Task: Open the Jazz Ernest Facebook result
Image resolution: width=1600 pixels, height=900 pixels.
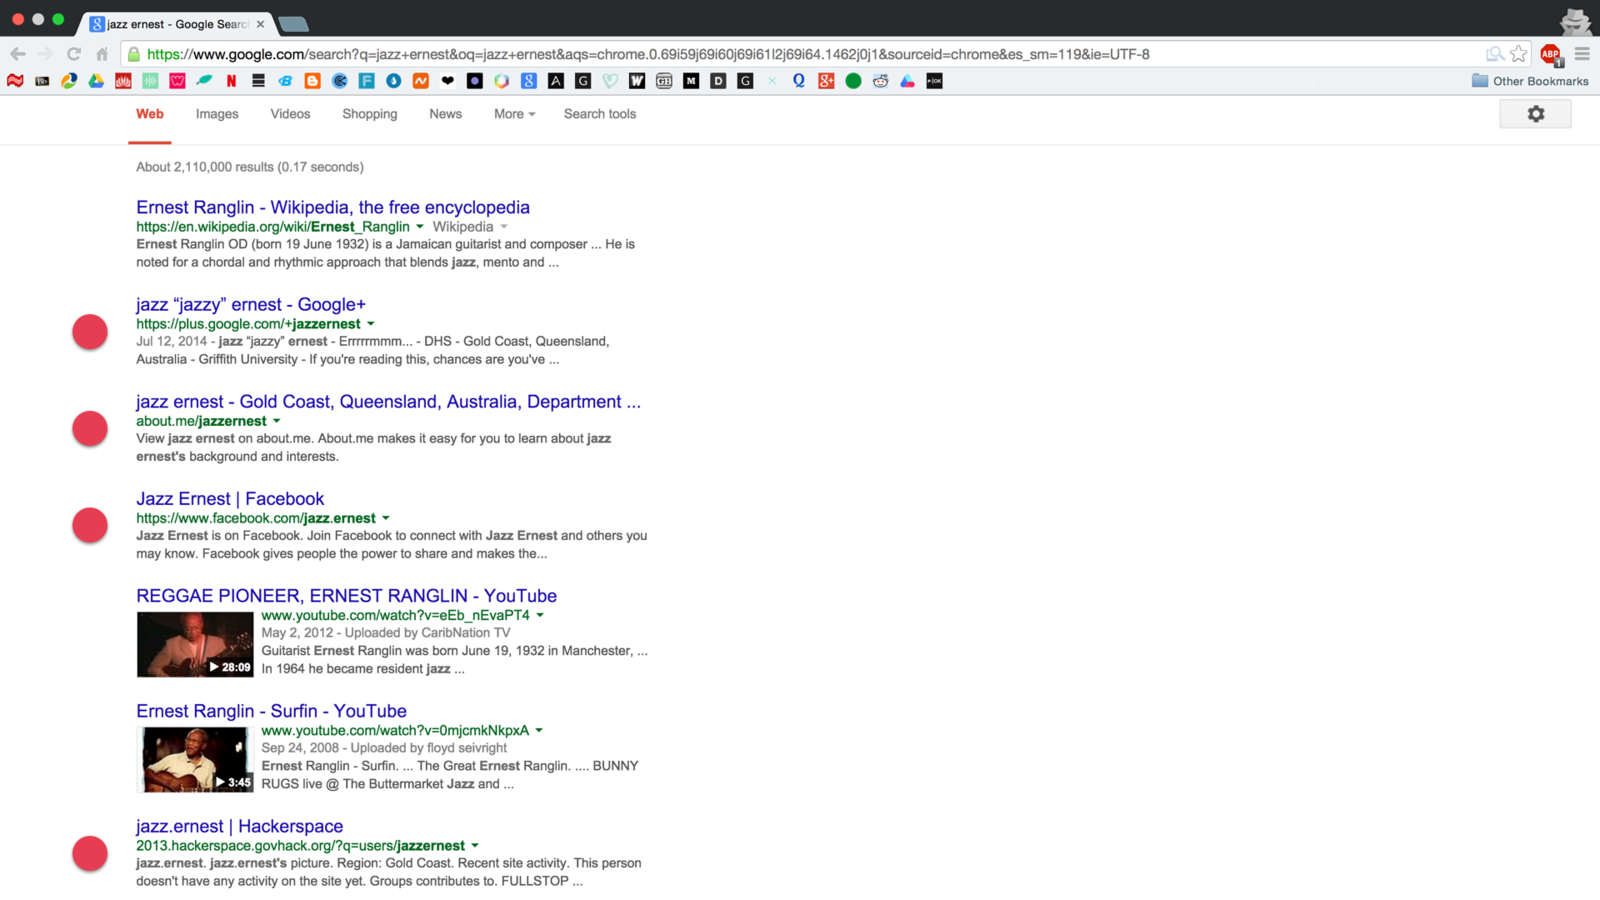Action: (230, 498)
